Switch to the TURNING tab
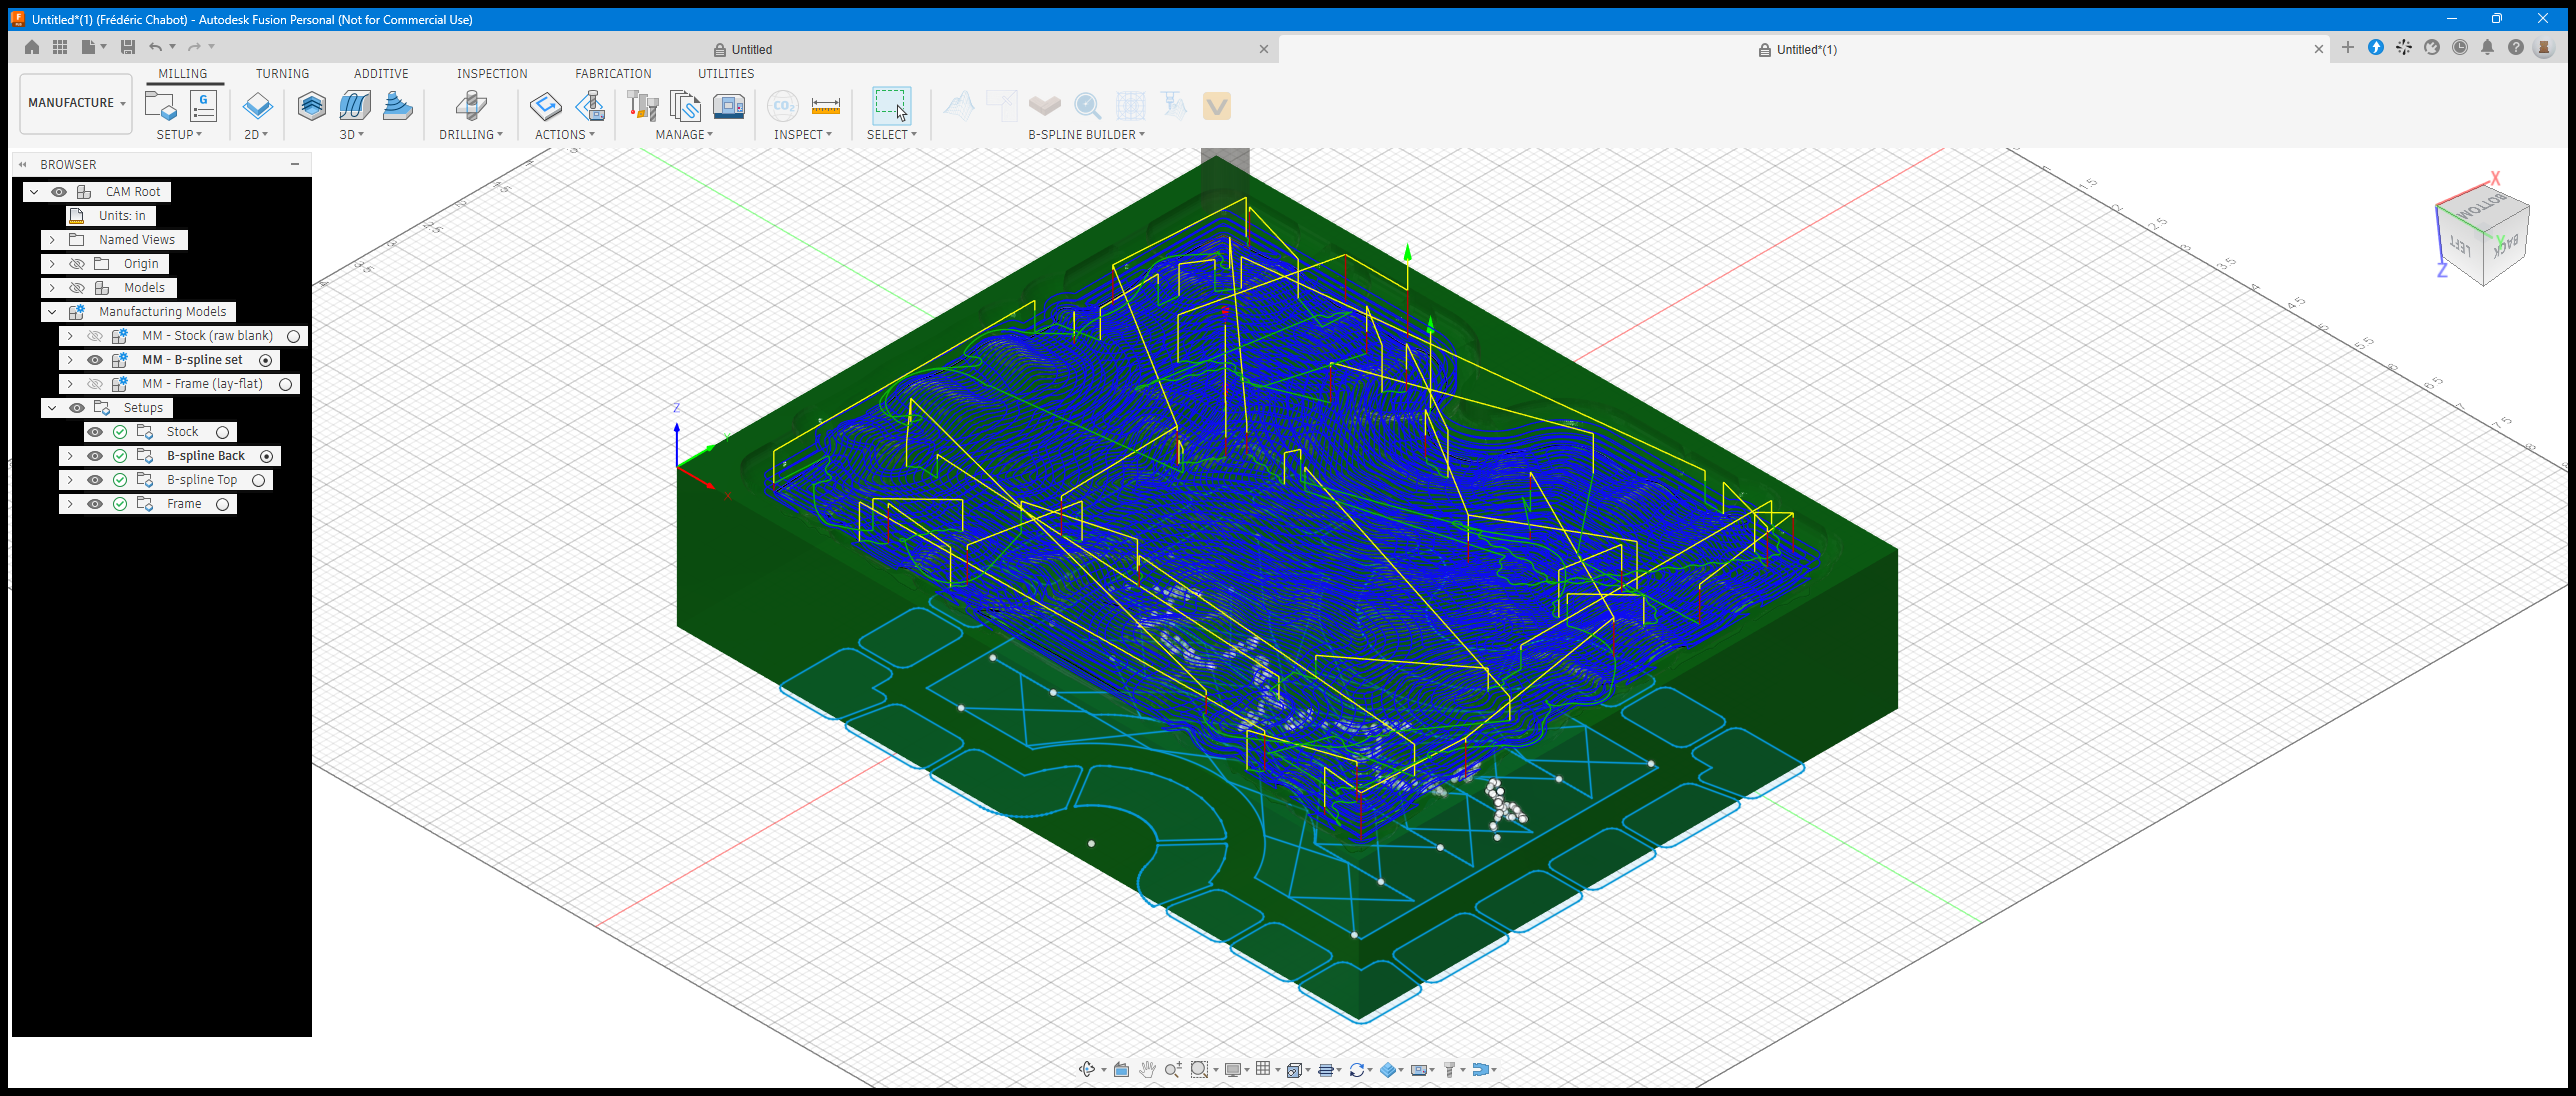Viewport: 2576px width, 1096px height. [282, 74]
